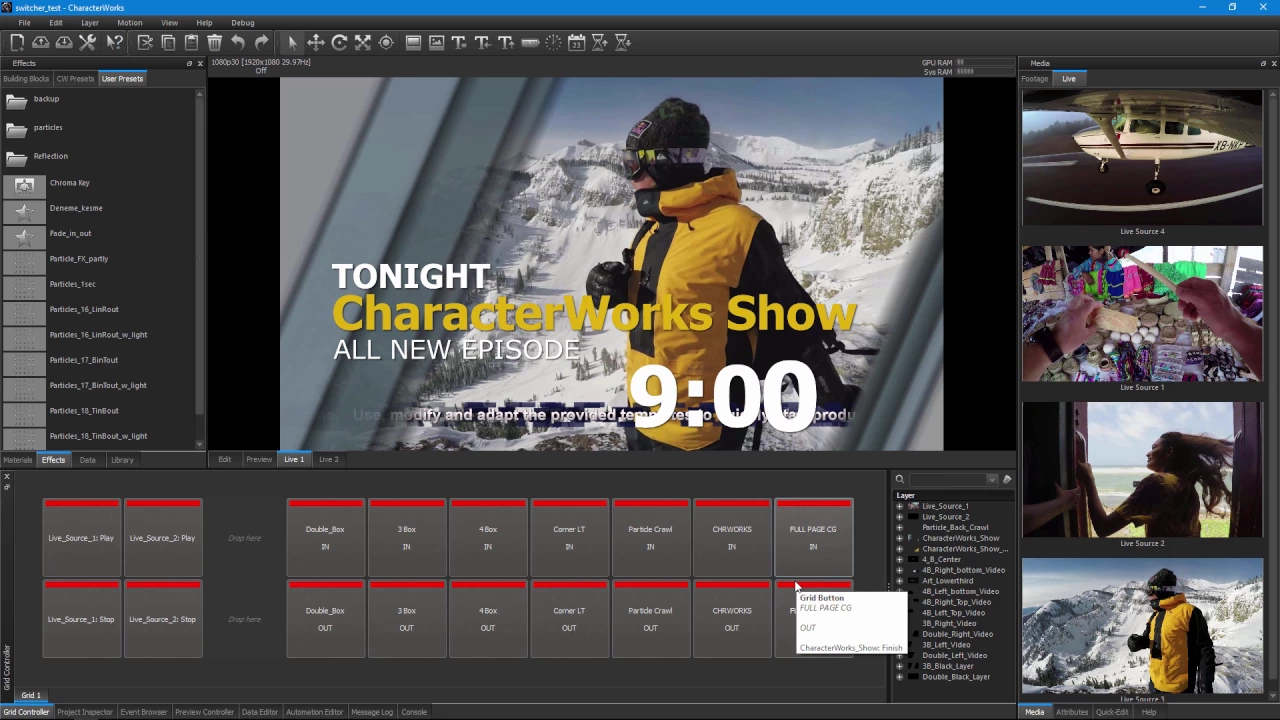
Task: Add a calendar date layer icon
Action: pos(576,42)
